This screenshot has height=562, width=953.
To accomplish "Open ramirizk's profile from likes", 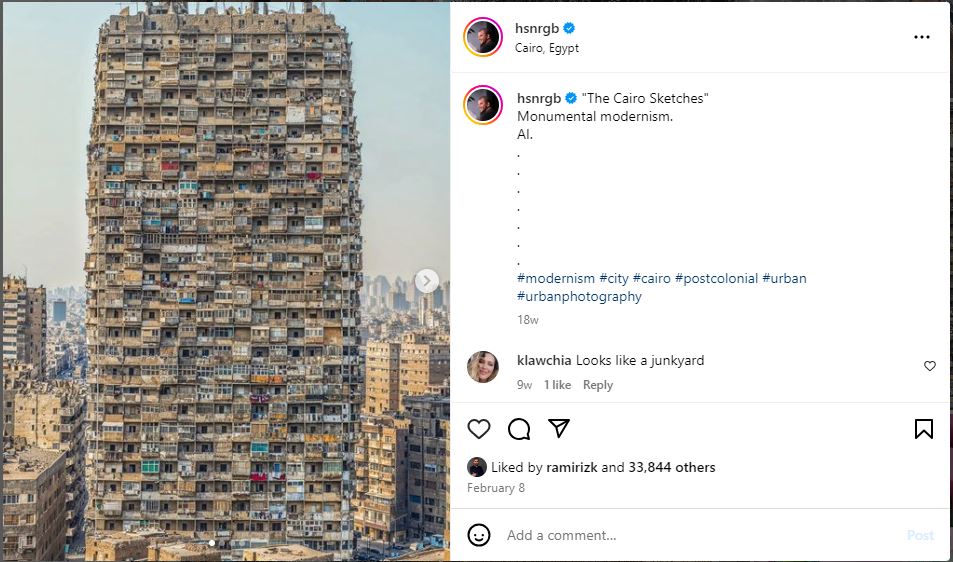I will tap(573, 467).
